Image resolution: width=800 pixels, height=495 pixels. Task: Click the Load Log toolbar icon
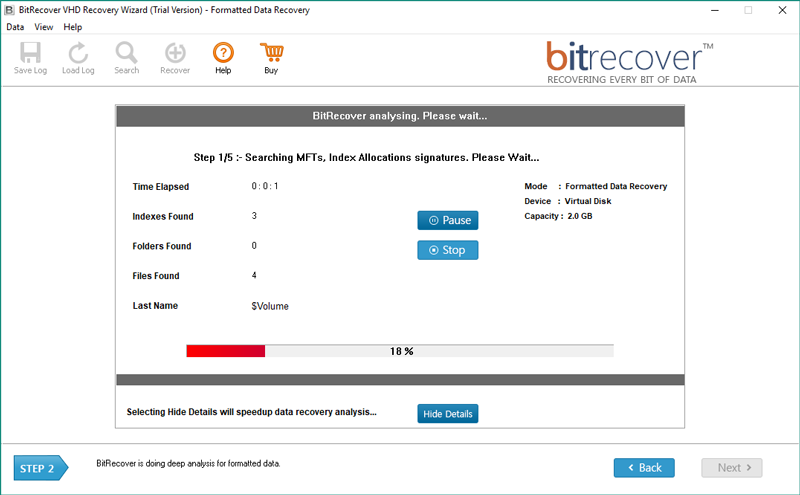(x=78, y=58)
